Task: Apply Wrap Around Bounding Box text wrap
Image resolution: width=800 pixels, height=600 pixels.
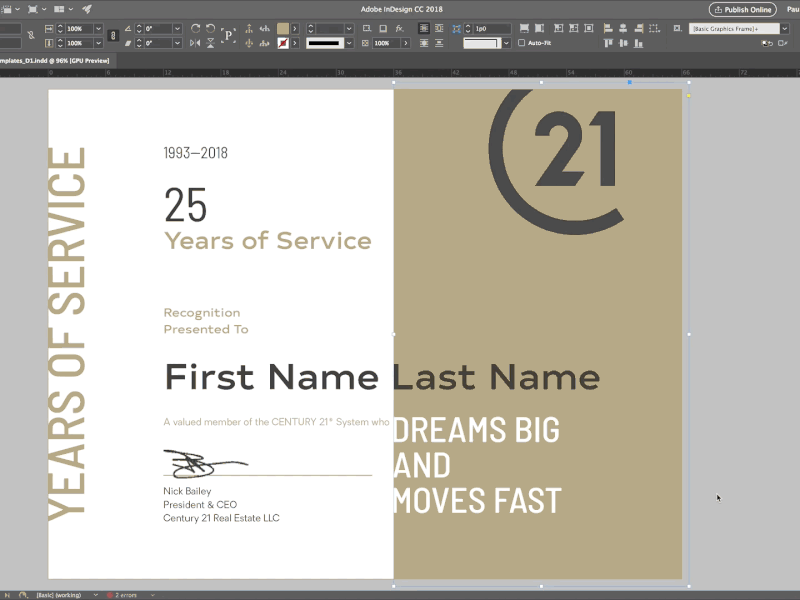Action: (x=439, y=29)
